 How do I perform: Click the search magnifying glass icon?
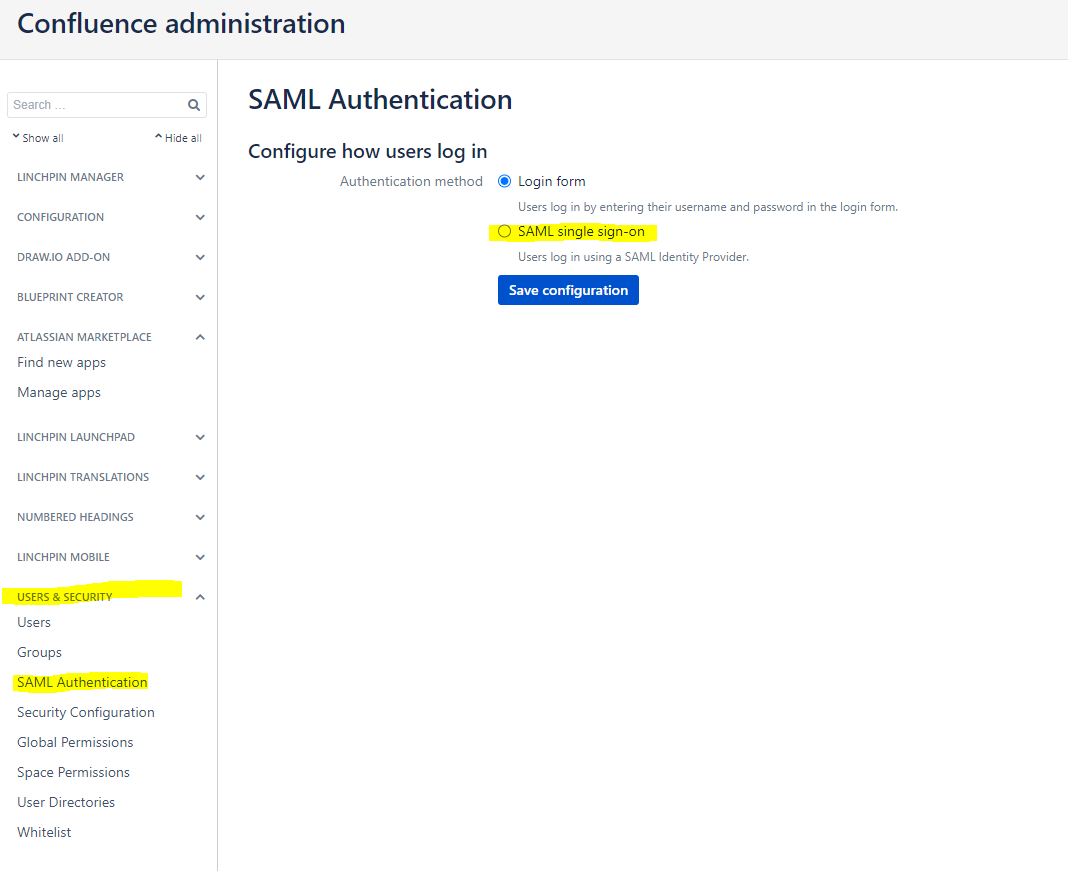click(193, 104)
